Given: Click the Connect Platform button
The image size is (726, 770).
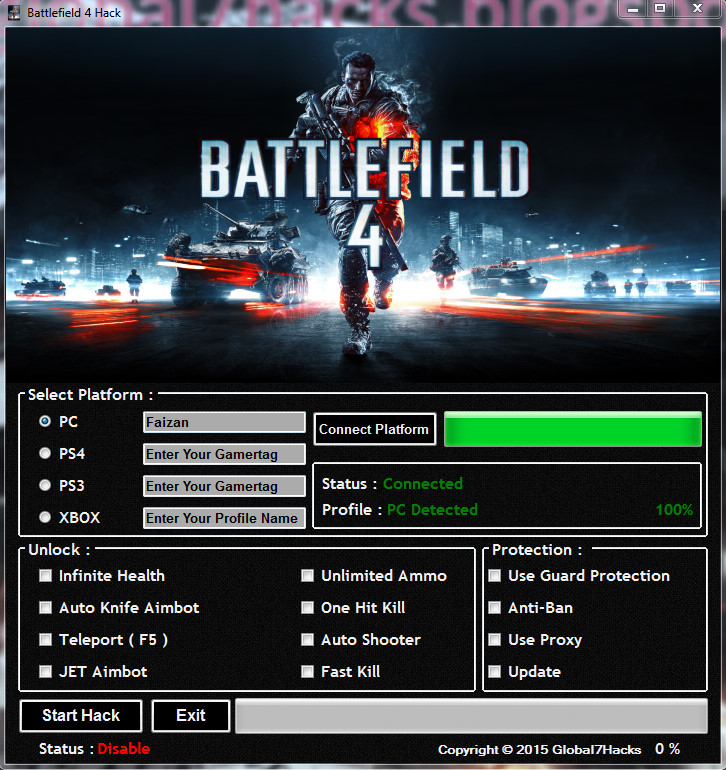Looking at the screenshot, I should tap(374, 429).
